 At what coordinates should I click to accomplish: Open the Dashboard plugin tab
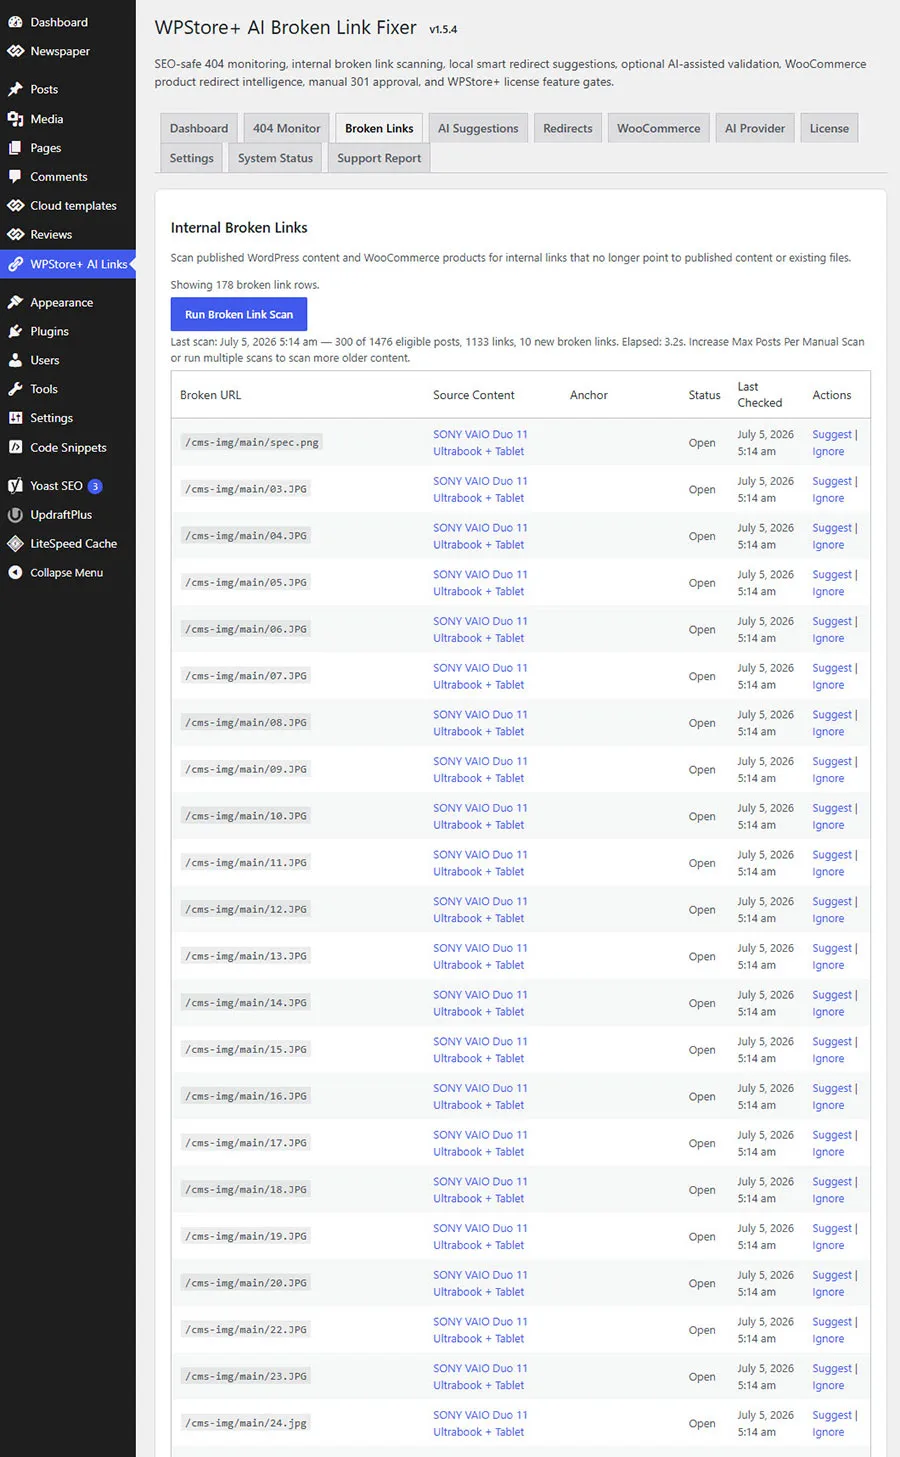pos(199,128)
